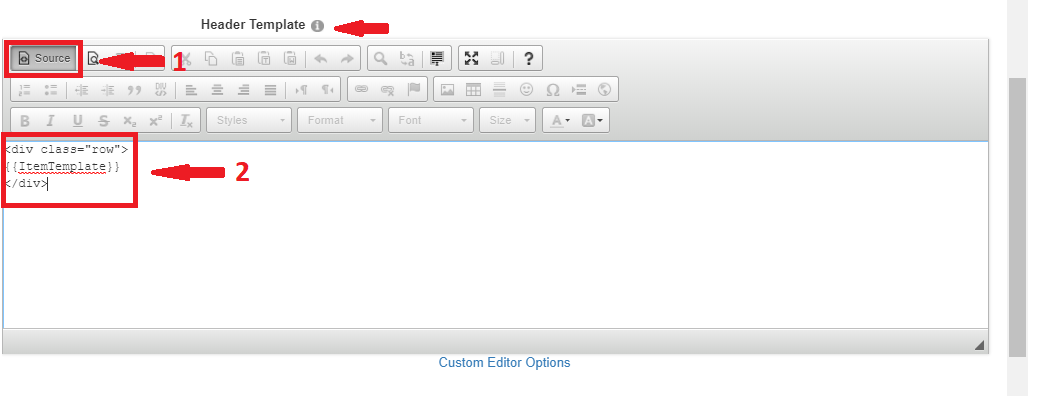Create a Div container

pos(161,90)
